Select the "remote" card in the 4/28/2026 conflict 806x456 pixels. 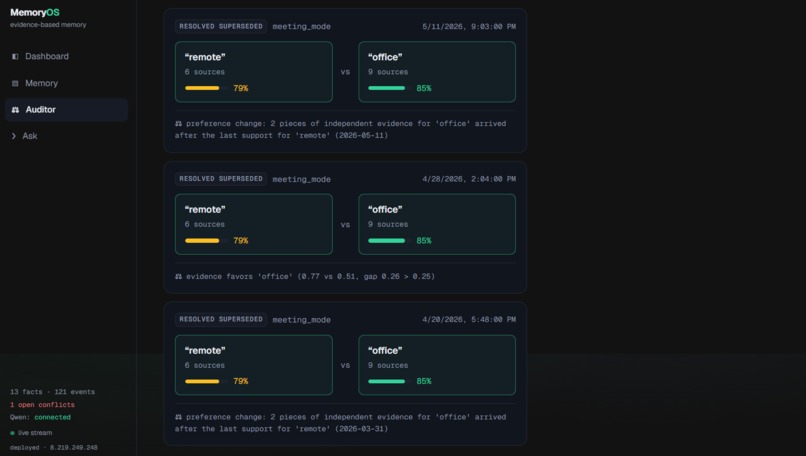(x=253, y=224)
